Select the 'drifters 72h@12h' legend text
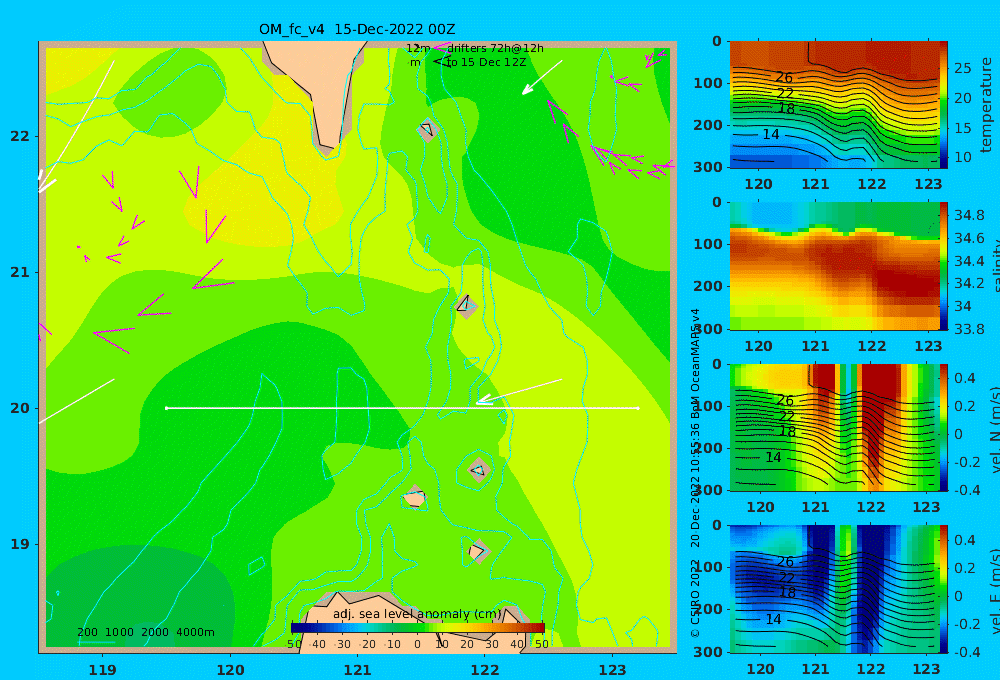This screenshot has width=1000, height=680. pos(495,48)
